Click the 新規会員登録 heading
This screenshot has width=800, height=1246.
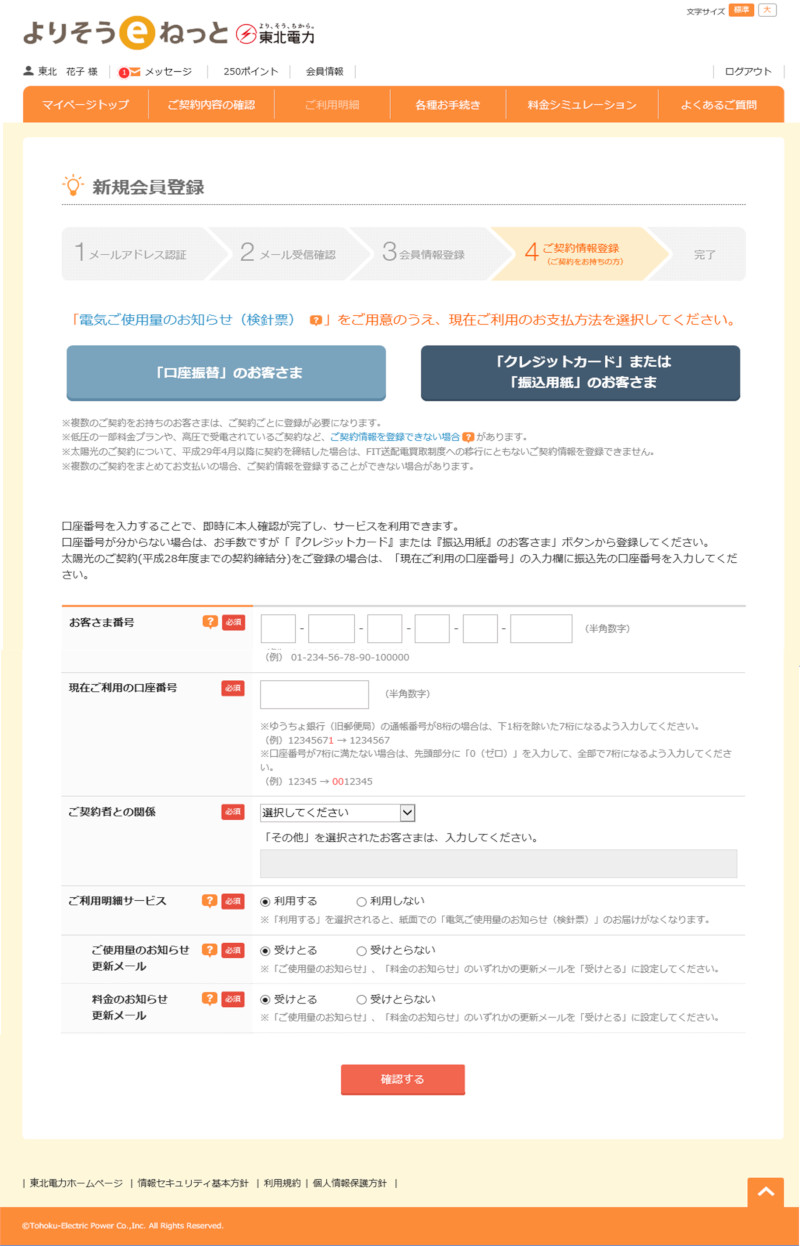tap(149, 187)
